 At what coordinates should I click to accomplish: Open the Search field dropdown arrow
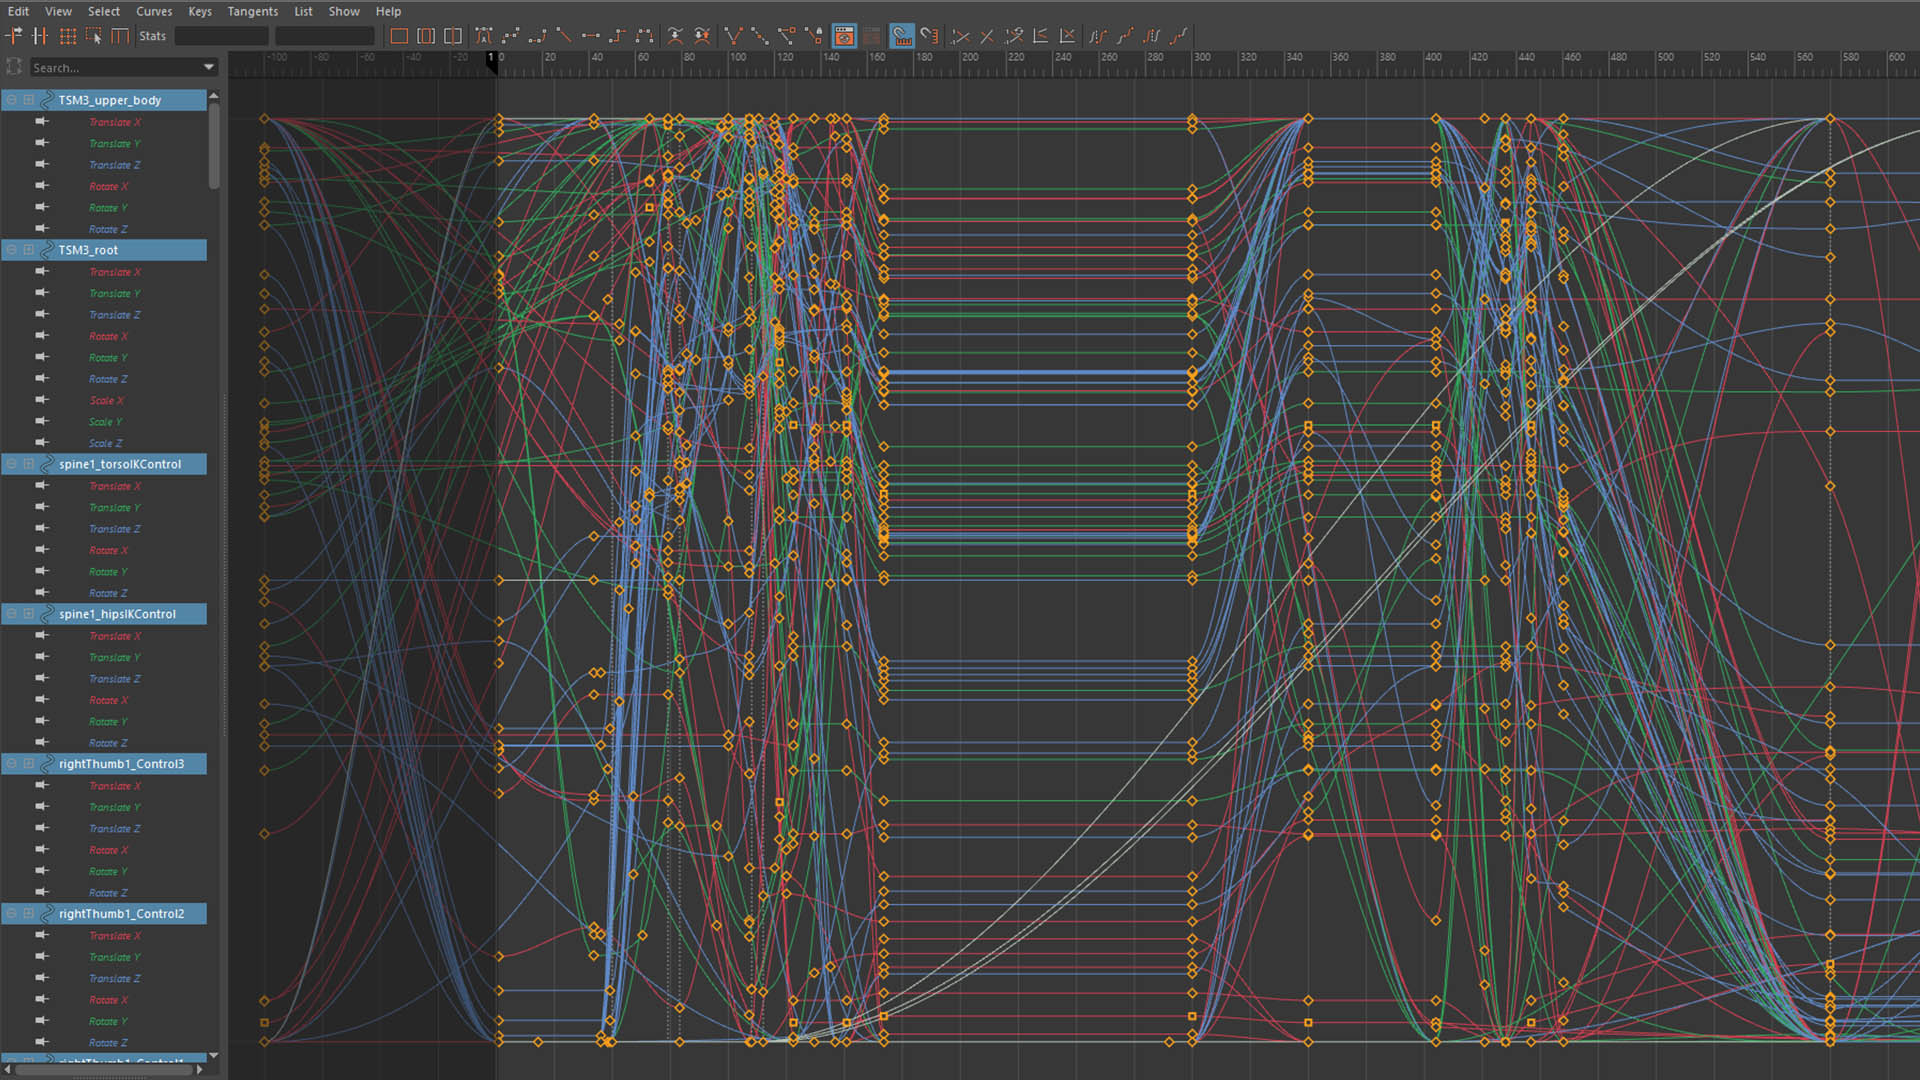(x=208, y=67)
